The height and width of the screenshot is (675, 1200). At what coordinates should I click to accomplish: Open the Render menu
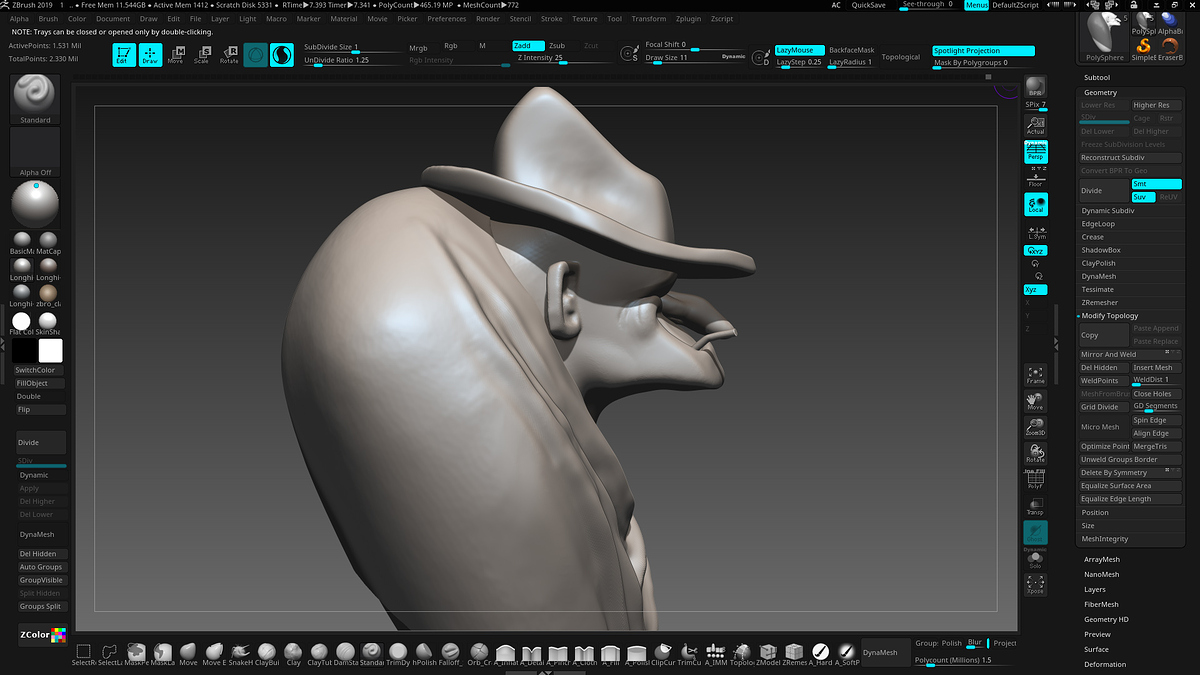488,19
